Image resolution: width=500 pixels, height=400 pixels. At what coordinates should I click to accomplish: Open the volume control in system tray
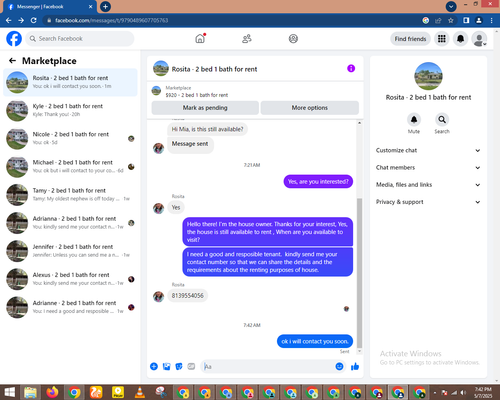coord(463,393)
